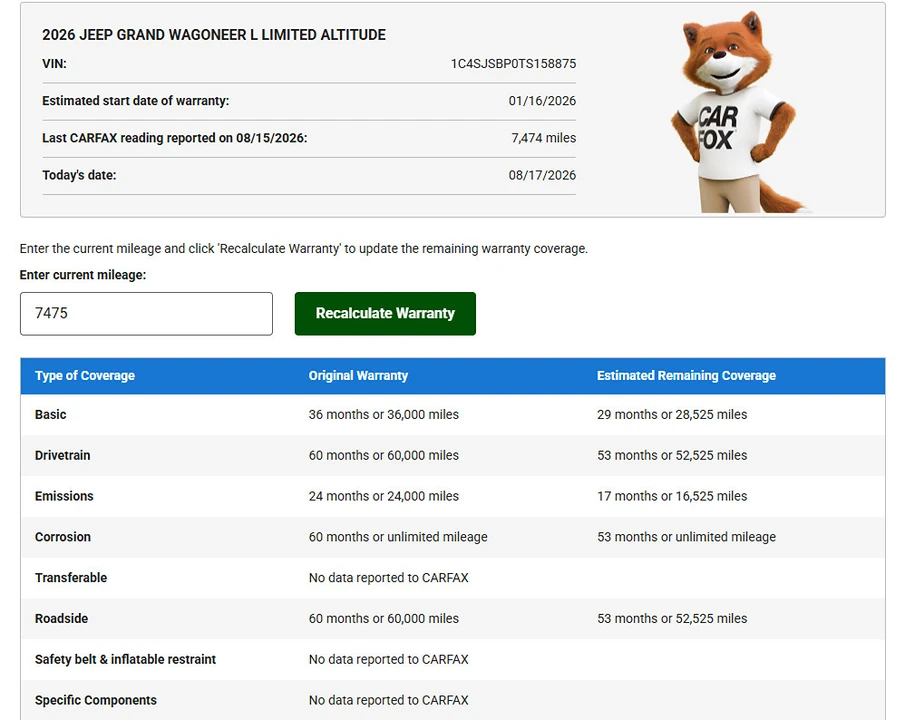
Task: Click Basic remaining 29 months or 28,525 miles
Action: 672,415
